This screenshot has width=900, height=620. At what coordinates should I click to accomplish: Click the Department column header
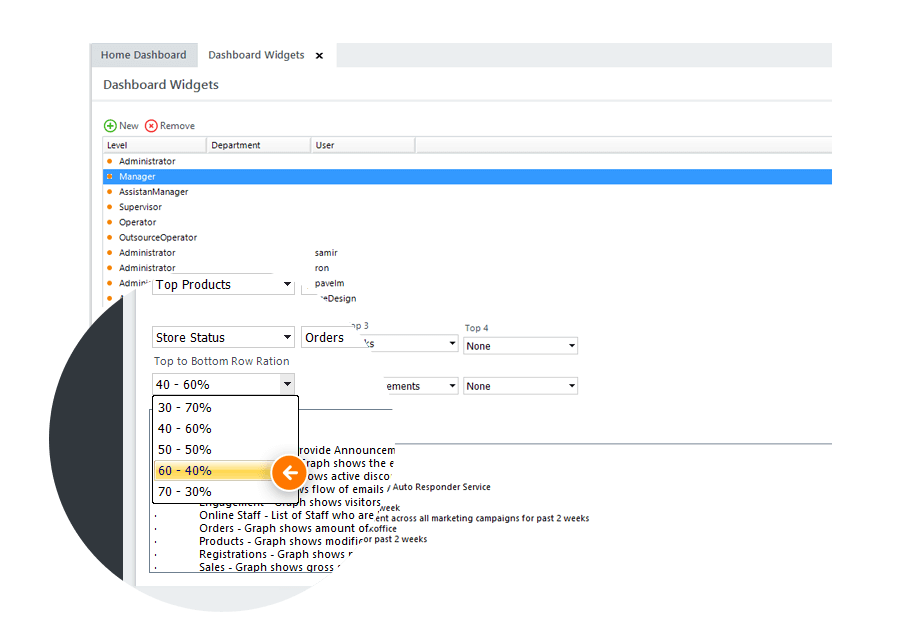[258, 145]
